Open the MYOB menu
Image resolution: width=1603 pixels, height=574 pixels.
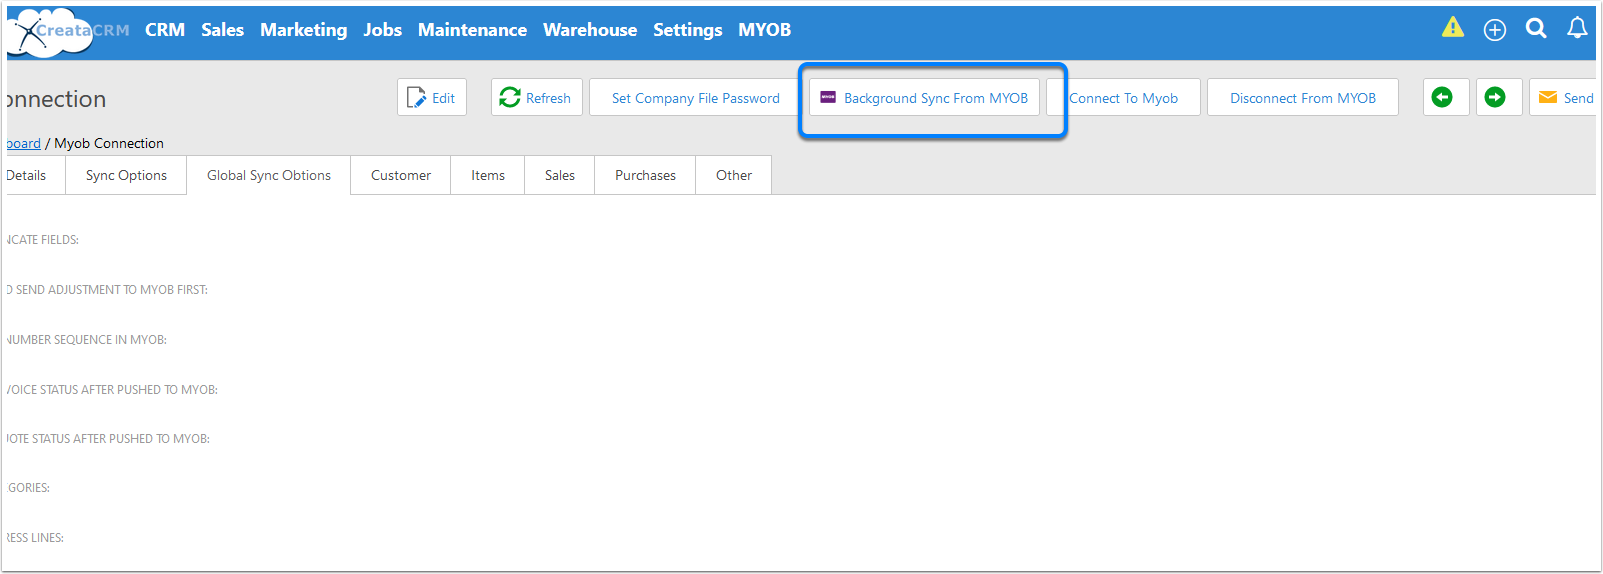point(765,30)
